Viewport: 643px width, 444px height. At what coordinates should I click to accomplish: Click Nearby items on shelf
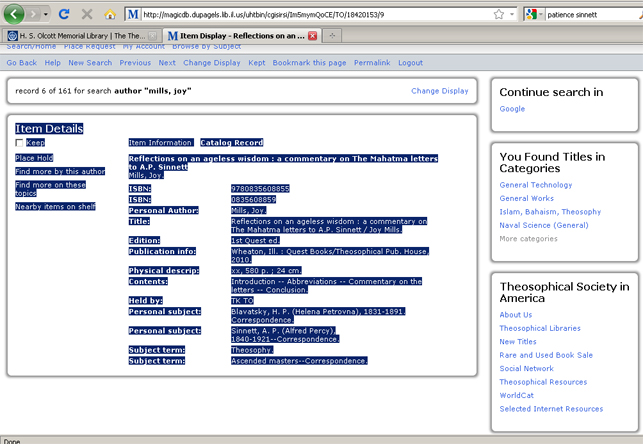[55, 207]
